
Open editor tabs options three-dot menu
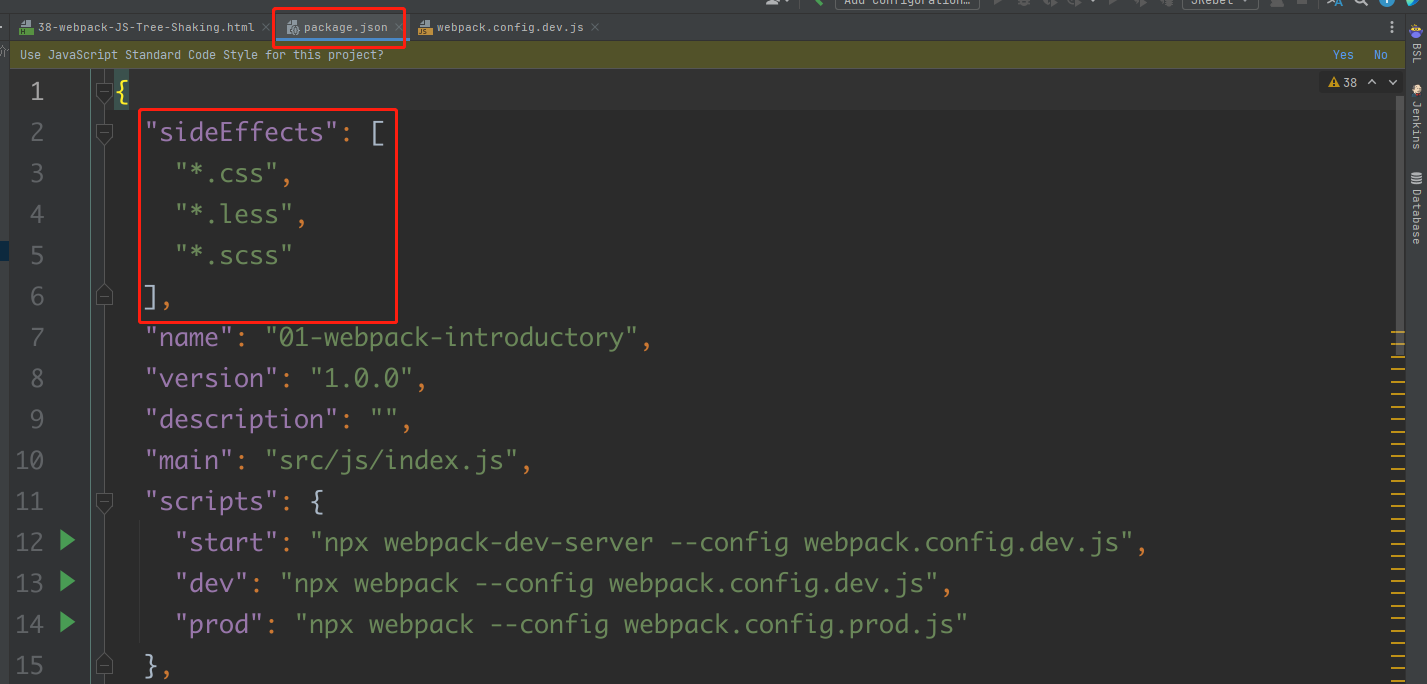(1392, 27)
